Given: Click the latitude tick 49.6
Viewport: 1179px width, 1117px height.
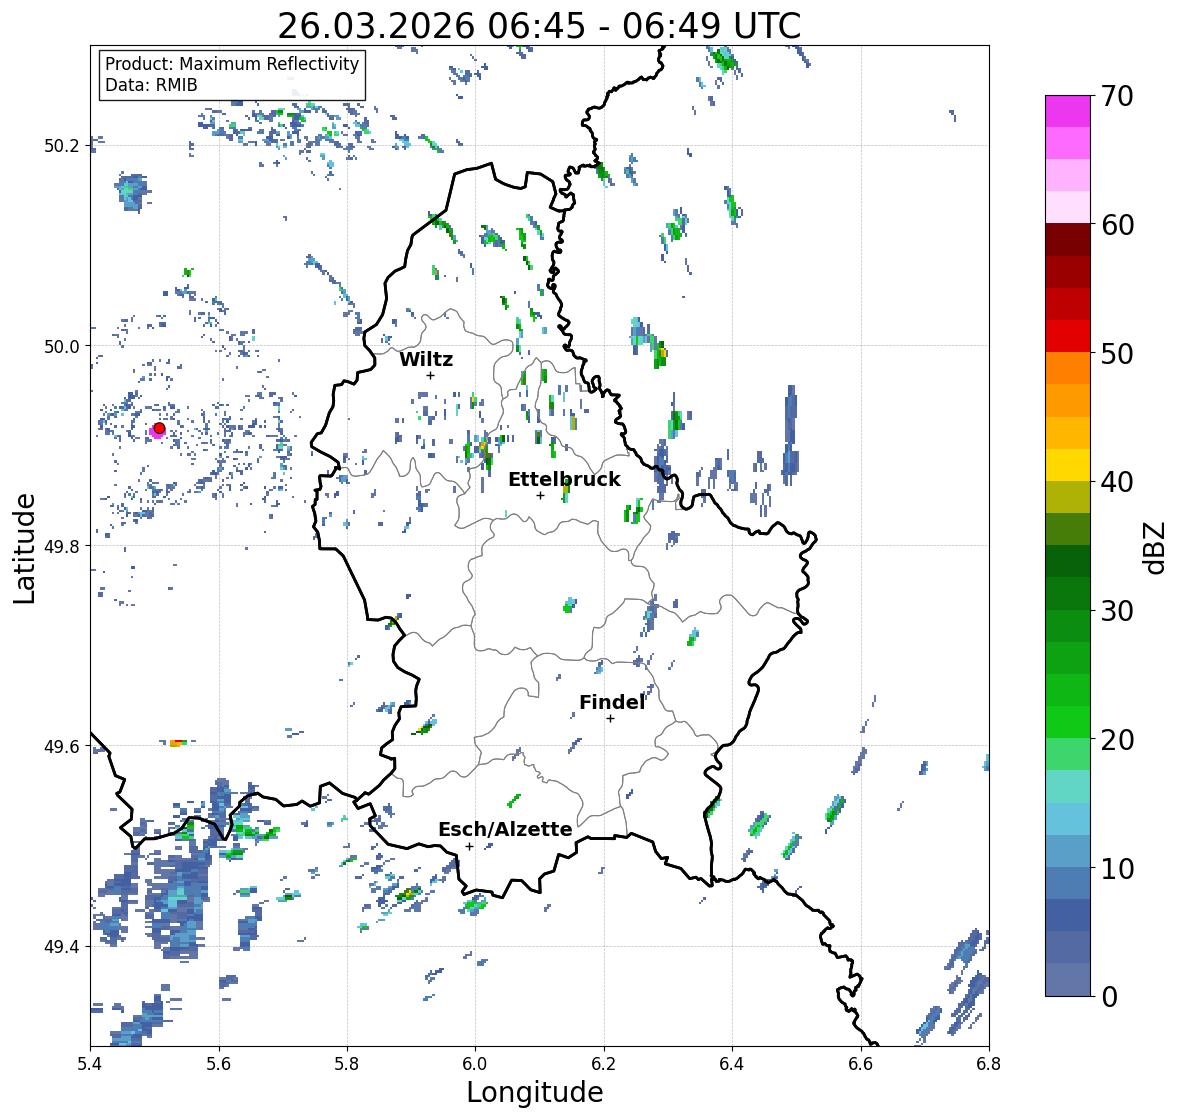Looking at the screenshot, I should point(62,746).
